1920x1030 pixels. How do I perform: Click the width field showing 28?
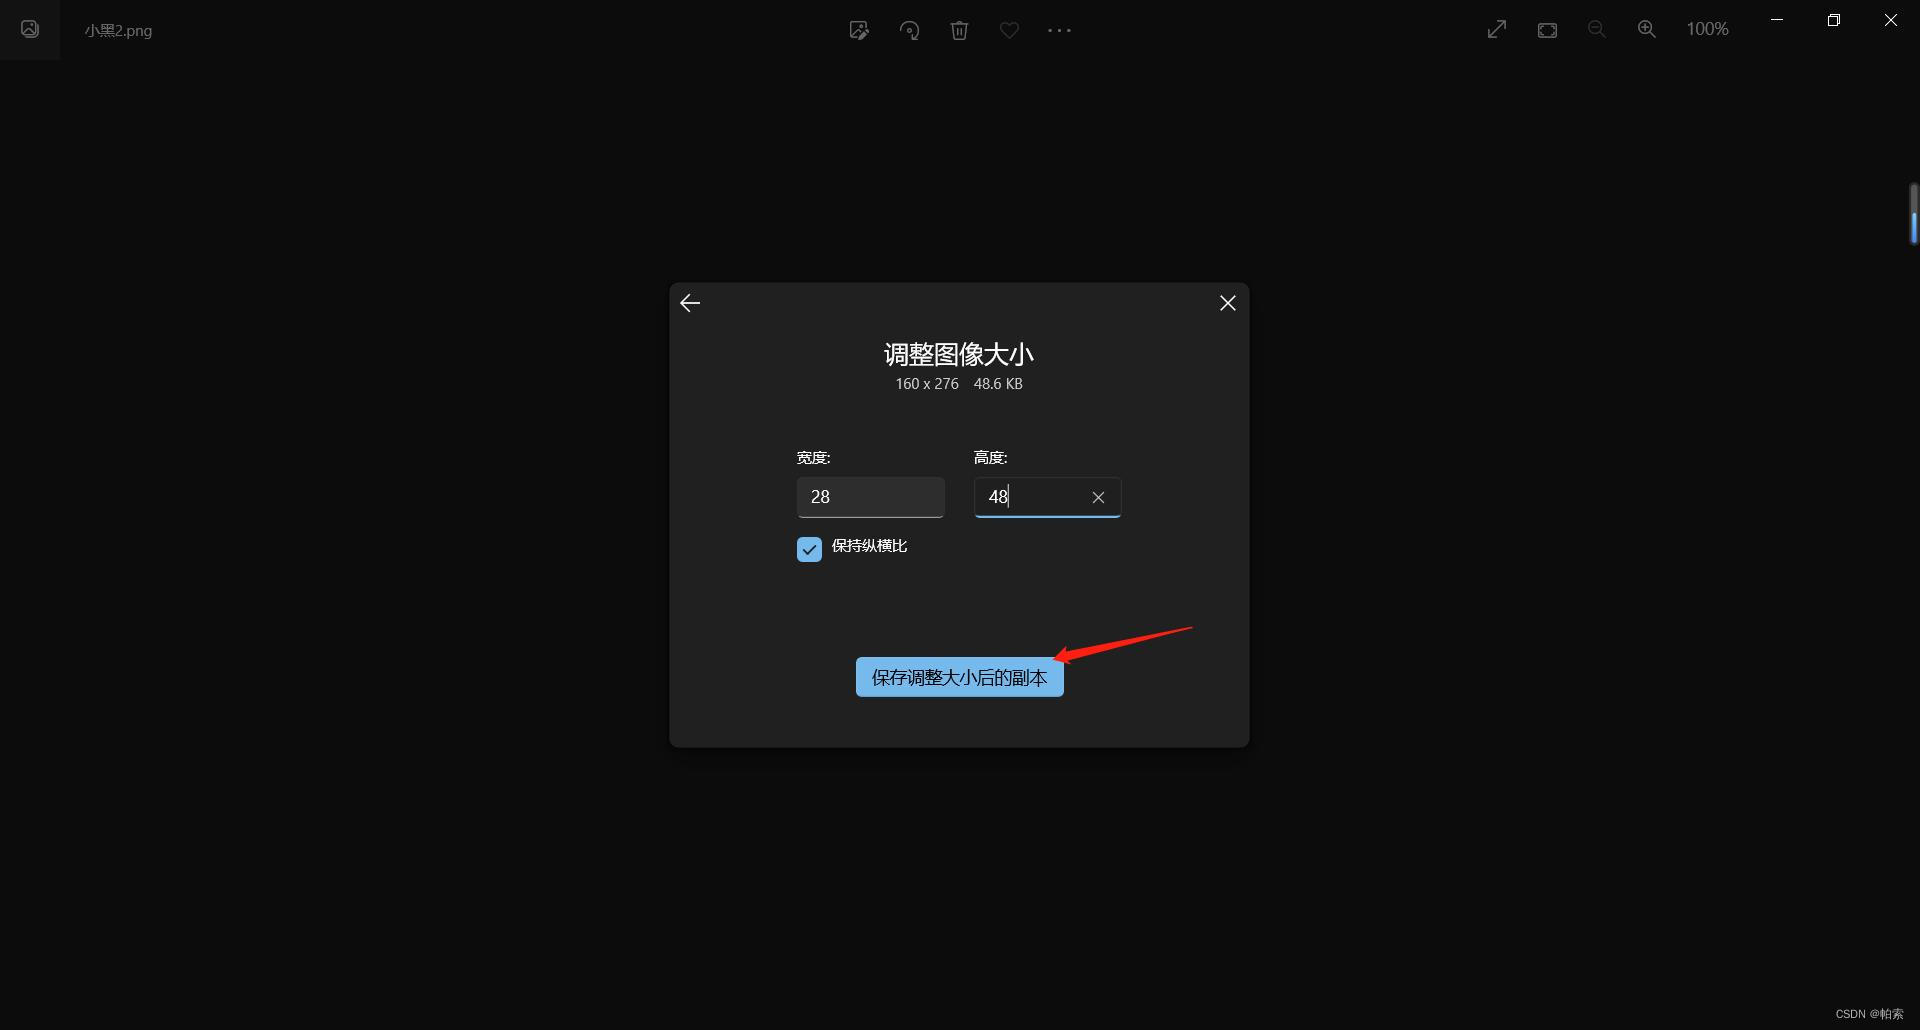pos(870,497)
